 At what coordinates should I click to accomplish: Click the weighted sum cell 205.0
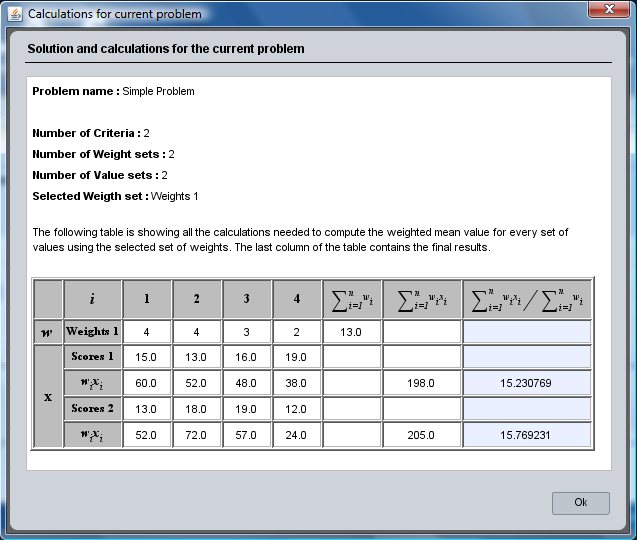[x=421, y=435]
